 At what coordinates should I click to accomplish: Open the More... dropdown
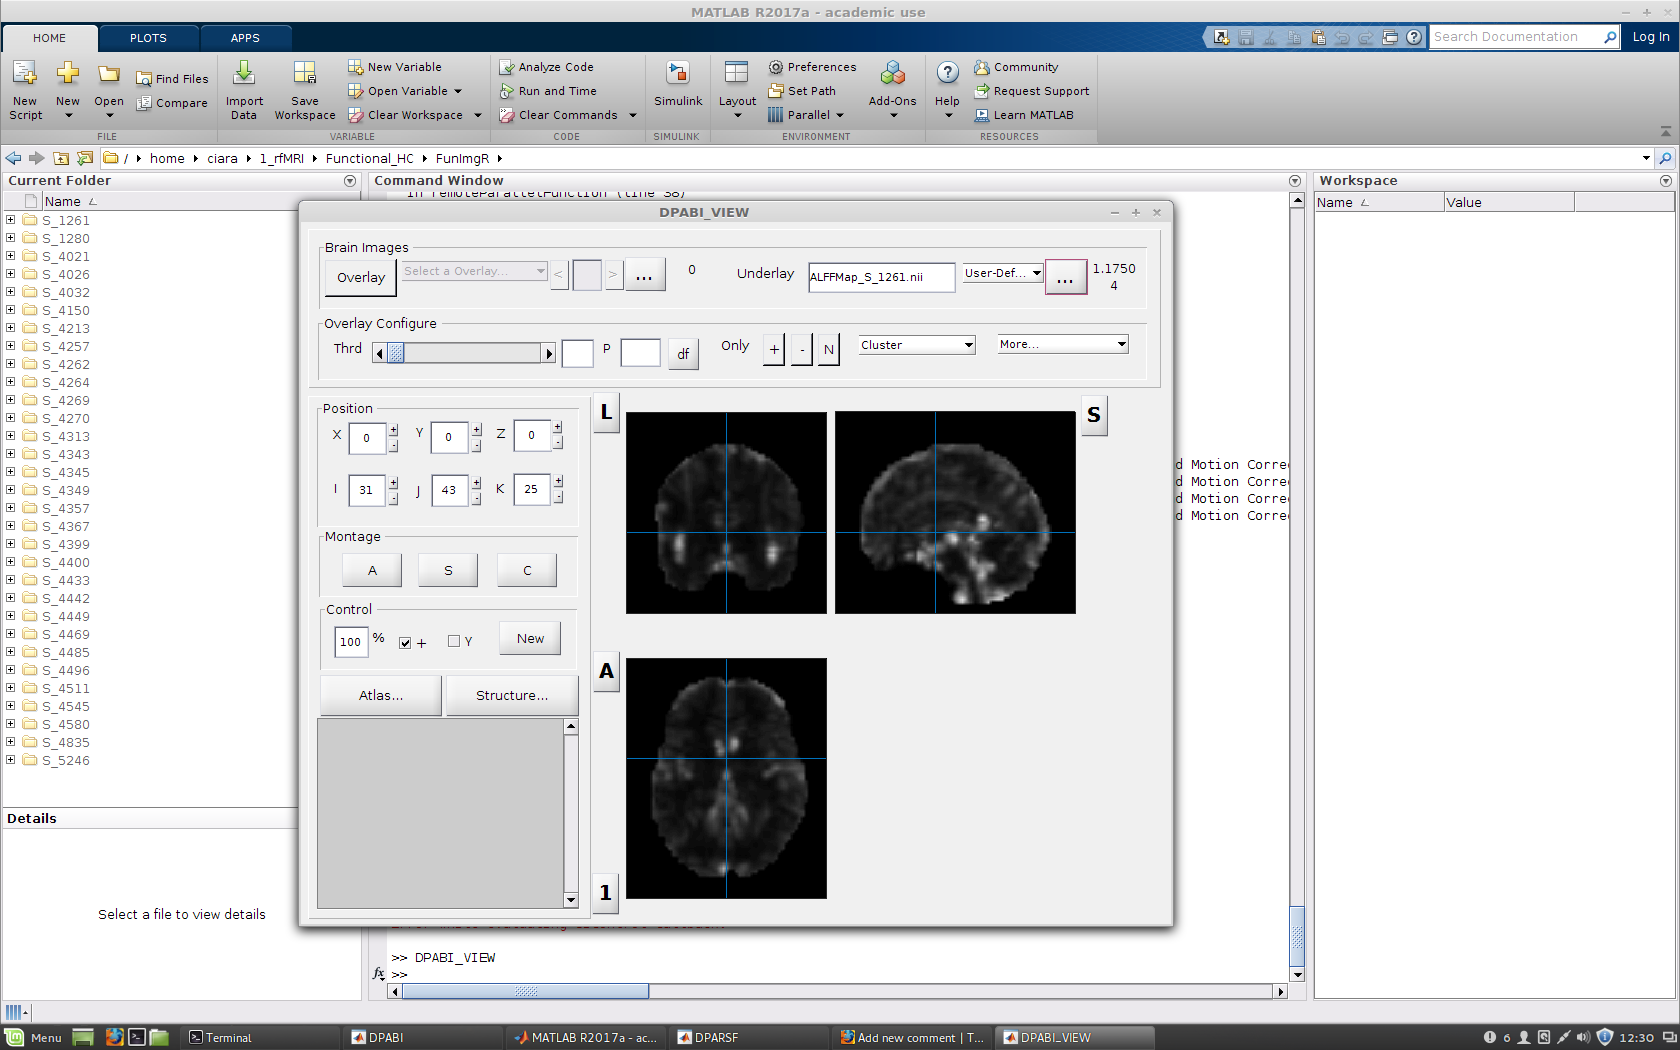click(x=1063, y=344)
